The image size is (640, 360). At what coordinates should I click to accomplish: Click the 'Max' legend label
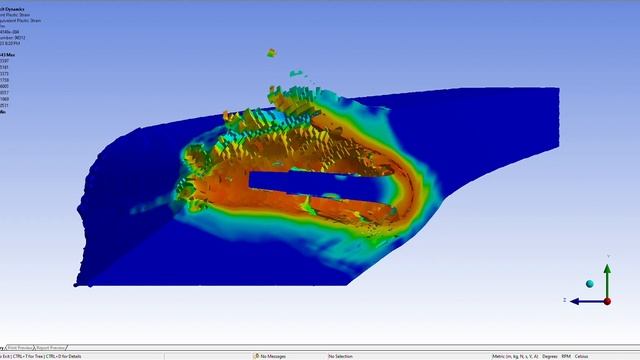pos(11,54)
